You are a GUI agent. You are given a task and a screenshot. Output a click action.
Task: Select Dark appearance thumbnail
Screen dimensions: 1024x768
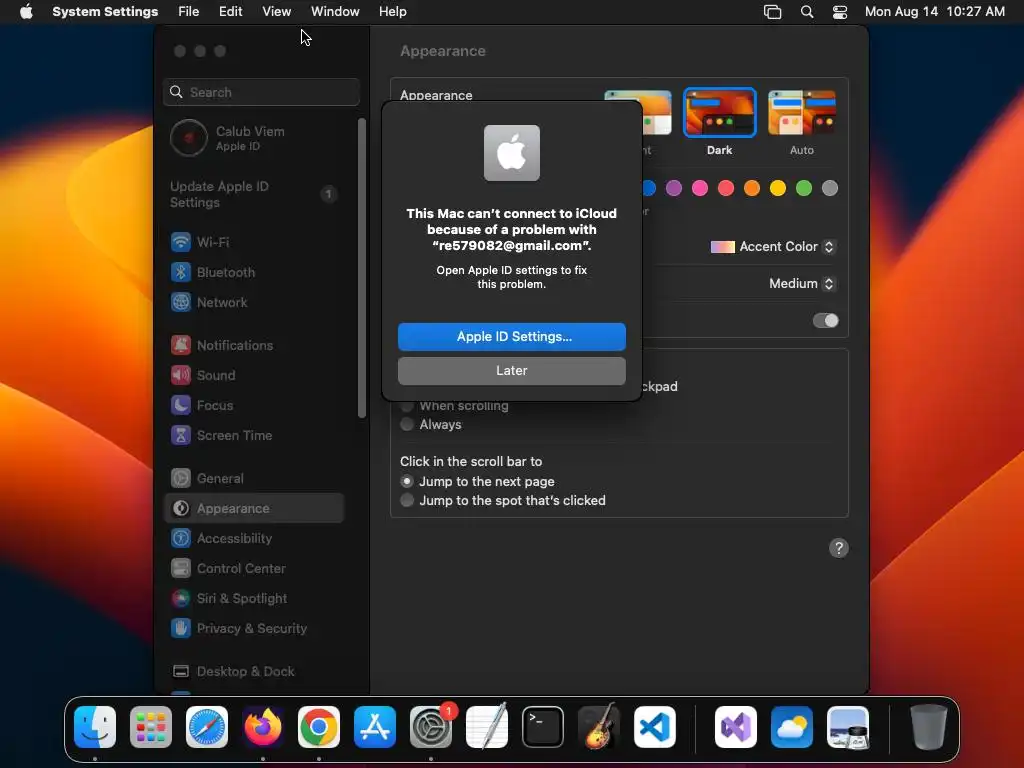[720, 112]
